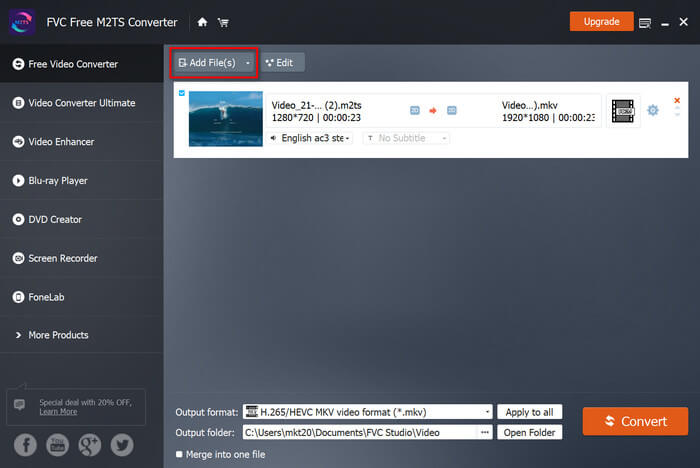Click the ocean wave video thumbnail
700x468 pixels.
226,119
